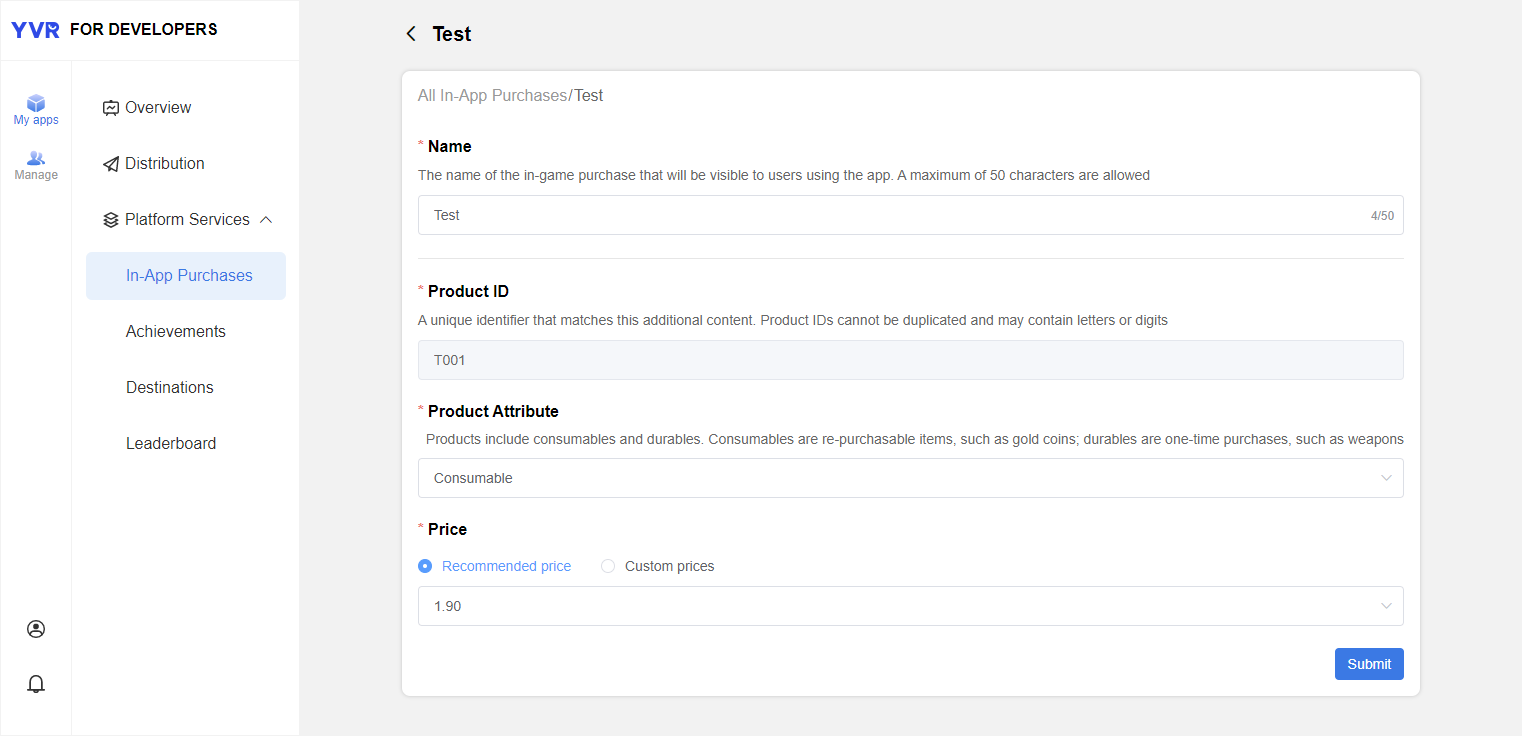The width and height of the screenshot is (1522, 736).
Task: Click the Overview chart icon
Action: 111,108
